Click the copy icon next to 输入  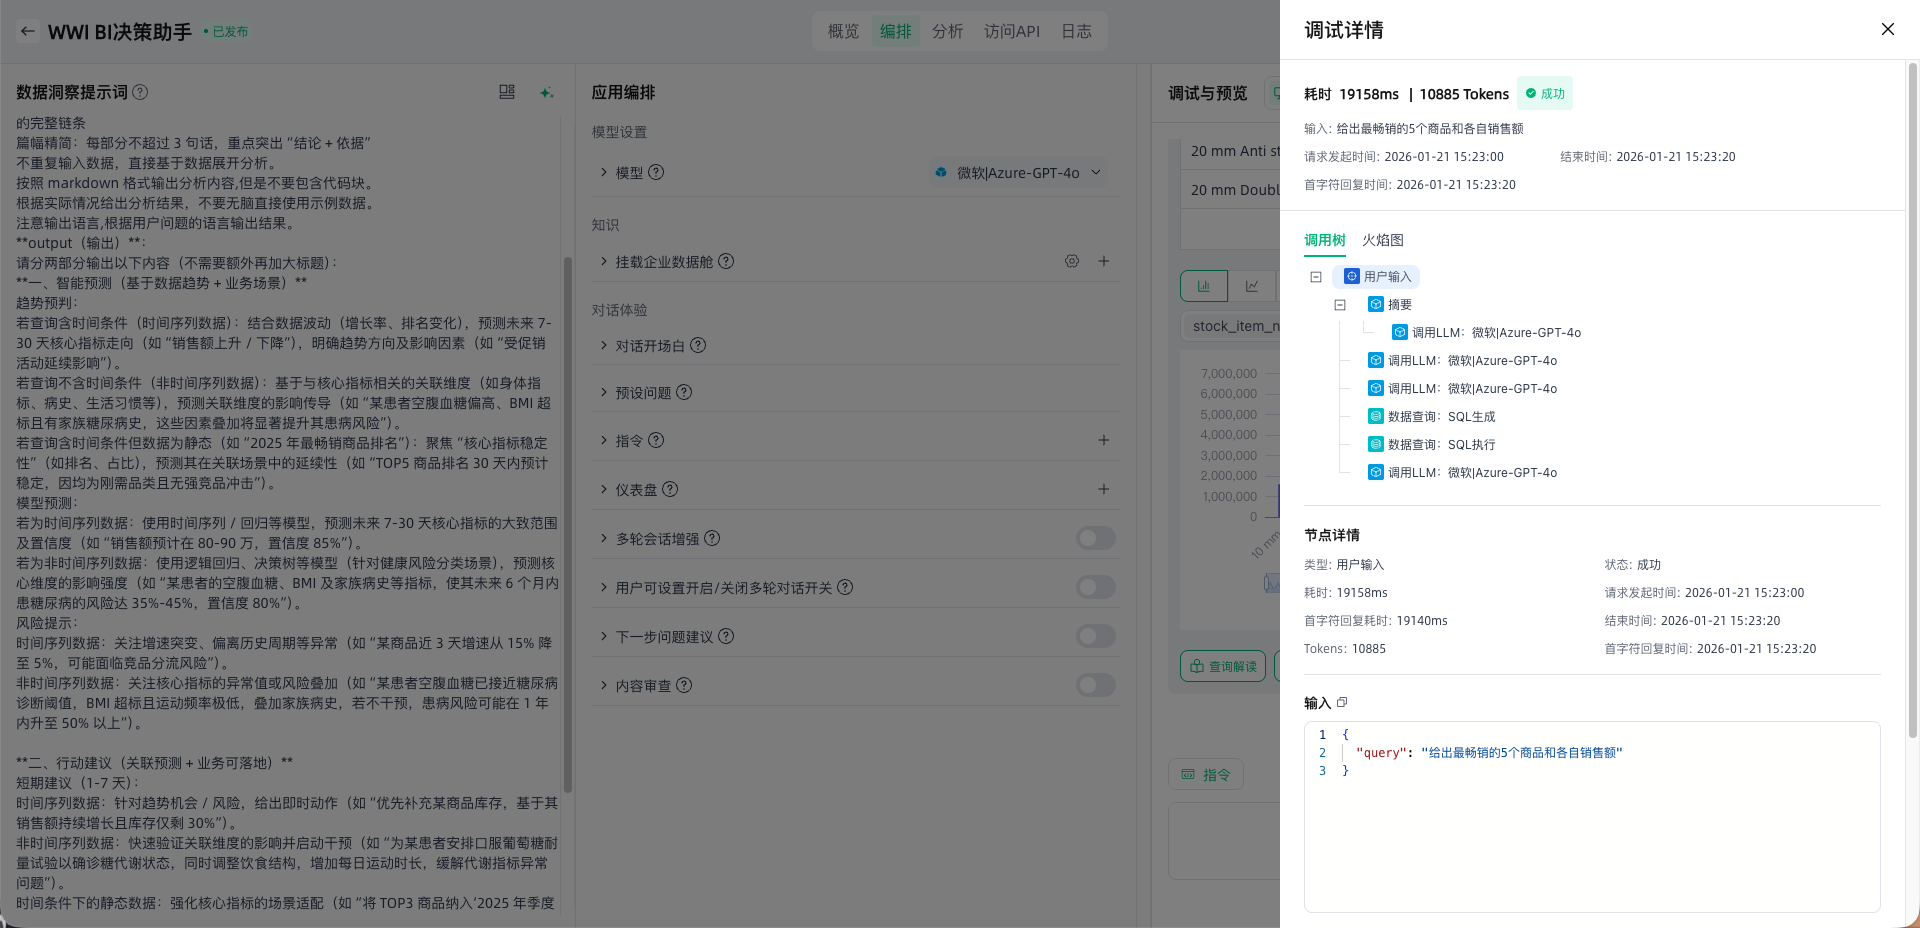tap(1342, 703)
